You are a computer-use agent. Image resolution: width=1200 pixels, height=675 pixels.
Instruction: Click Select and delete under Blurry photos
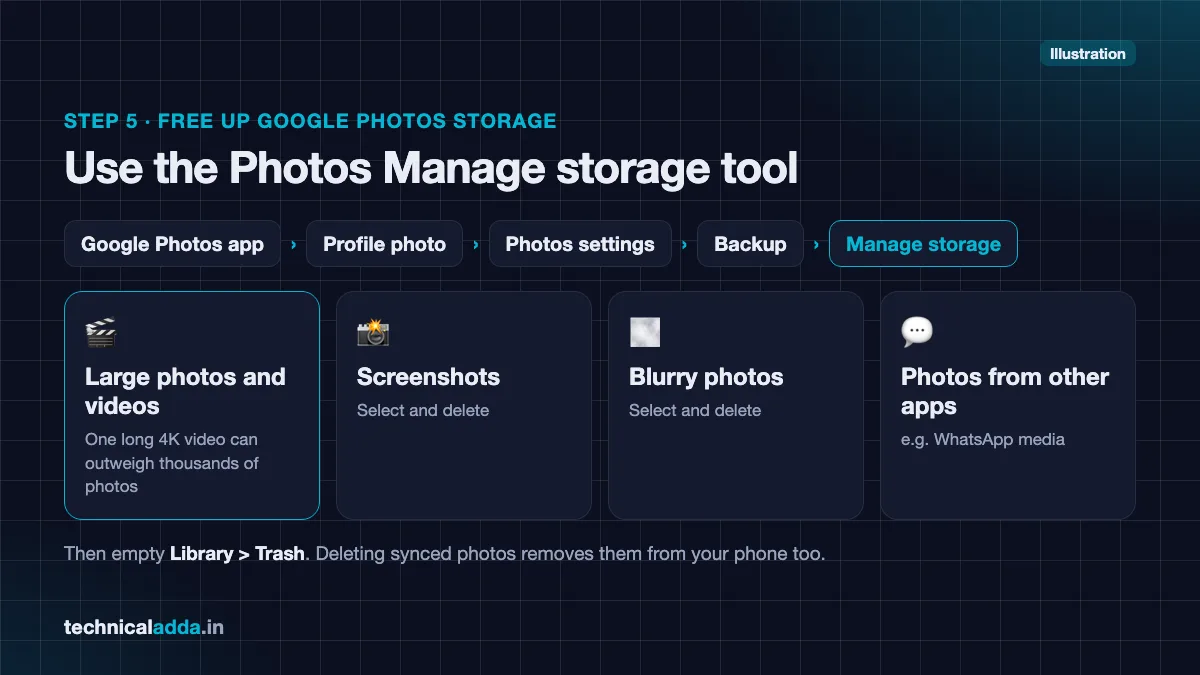coord(695,410)
